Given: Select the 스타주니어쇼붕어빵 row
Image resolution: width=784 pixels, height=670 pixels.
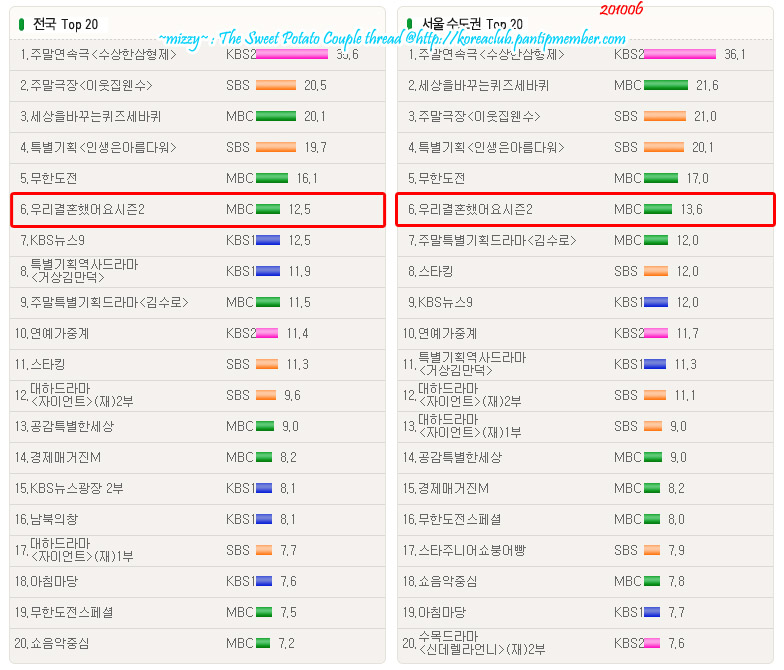Looking at the screenshot, I should [x=586, y=550].
